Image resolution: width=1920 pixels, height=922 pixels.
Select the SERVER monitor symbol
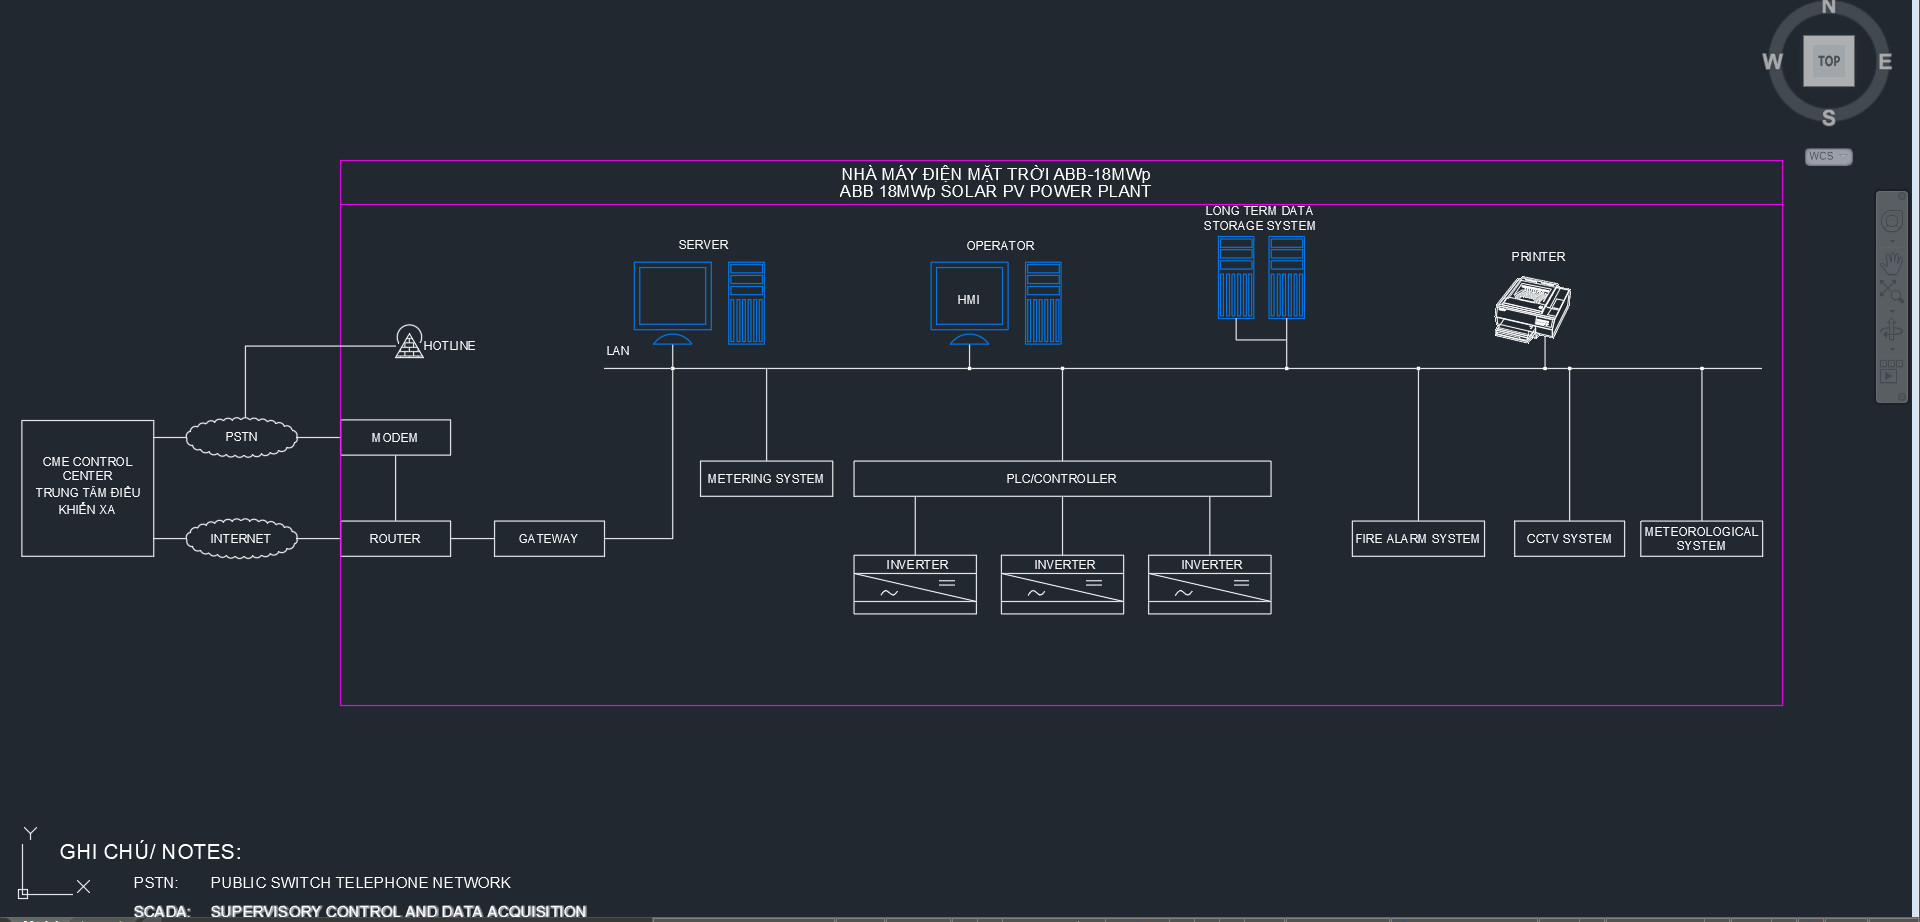click(673, 303)
